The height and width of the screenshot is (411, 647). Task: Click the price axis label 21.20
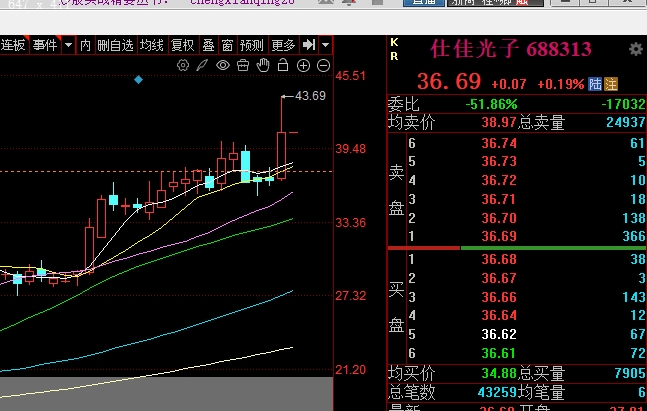(x=350, y=370)
